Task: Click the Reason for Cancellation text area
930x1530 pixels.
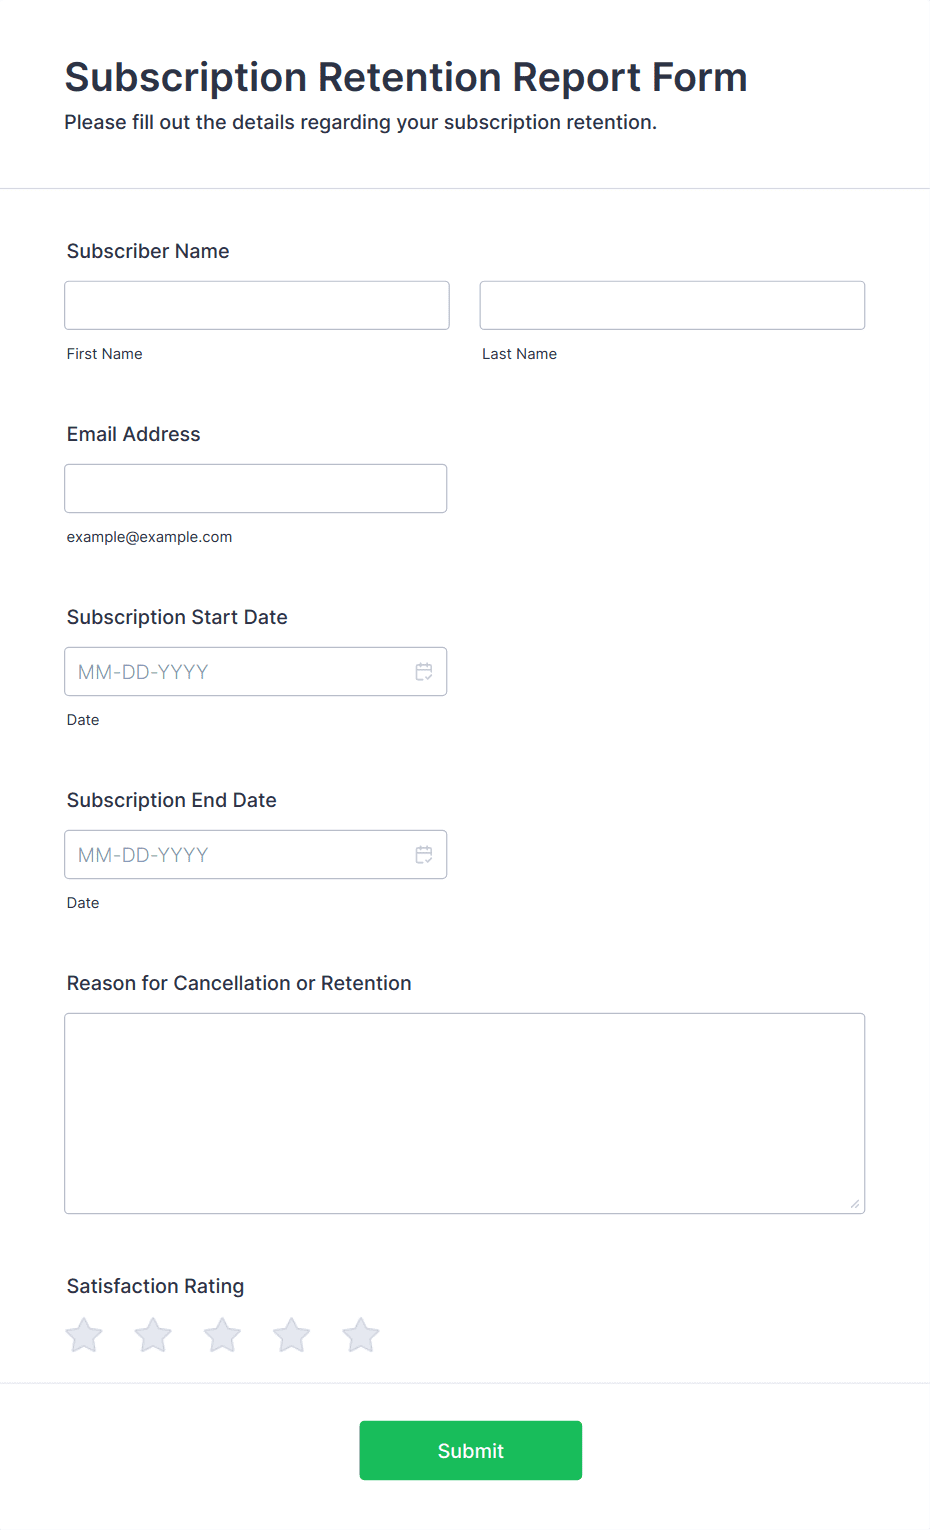Action: tap(465, 1114)
